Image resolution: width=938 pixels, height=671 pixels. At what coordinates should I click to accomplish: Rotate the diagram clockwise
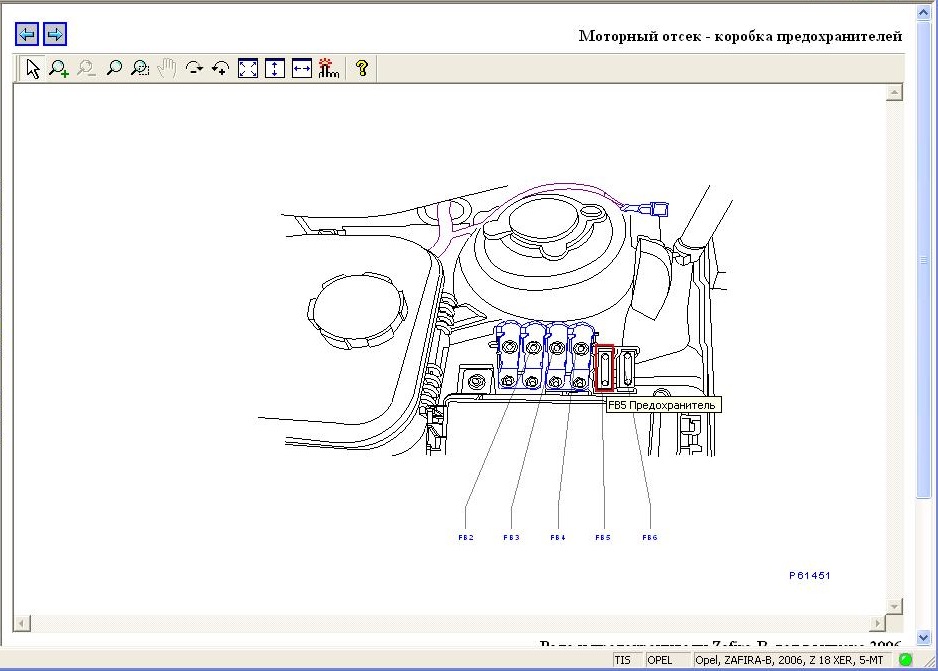195,68
